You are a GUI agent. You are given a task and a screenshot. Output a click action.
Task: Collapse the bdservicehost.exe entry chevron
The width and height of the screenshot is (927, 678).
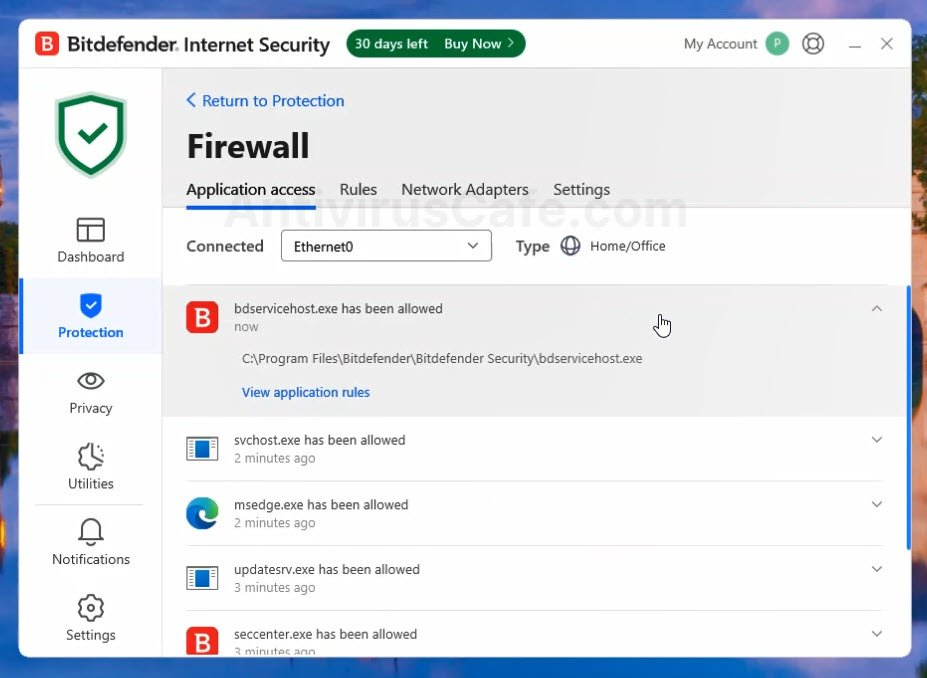(877, 309)
